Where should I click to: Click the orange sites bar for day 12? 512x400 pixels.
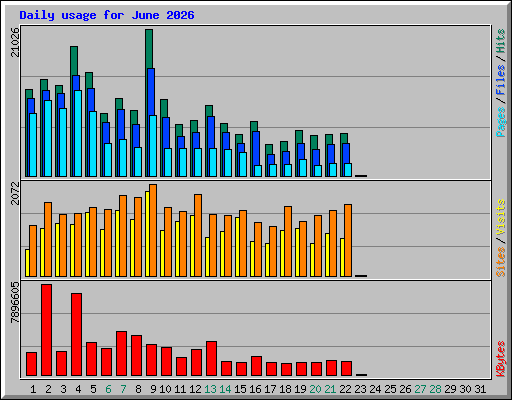tap(198, 235)
